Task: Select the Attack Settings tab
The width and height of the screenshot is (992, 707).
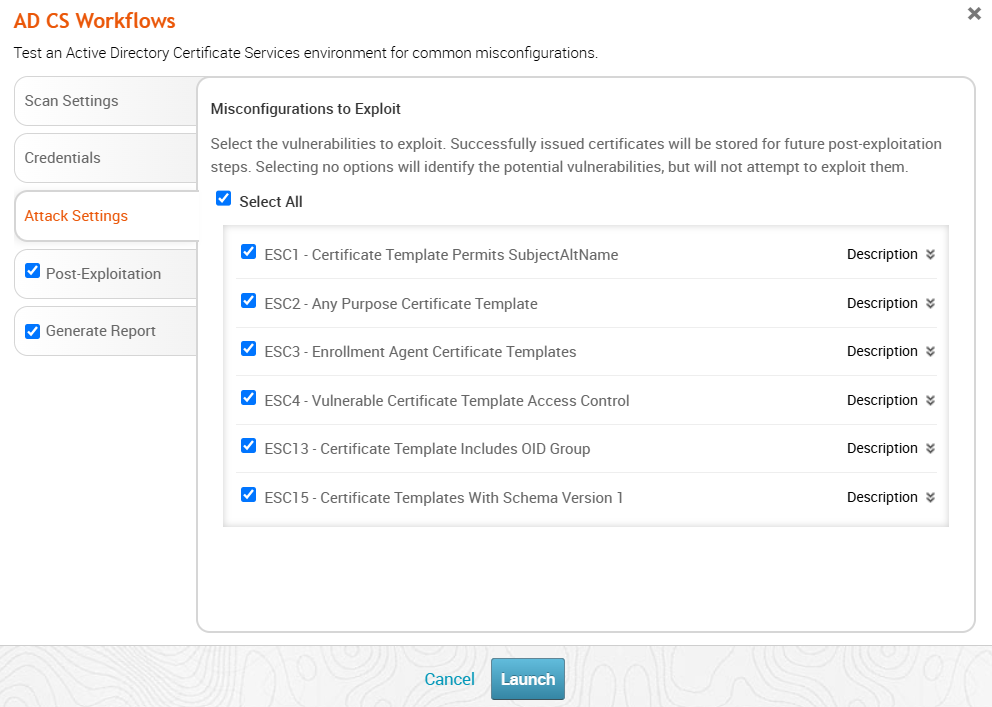Action: (x=76, y=216)
